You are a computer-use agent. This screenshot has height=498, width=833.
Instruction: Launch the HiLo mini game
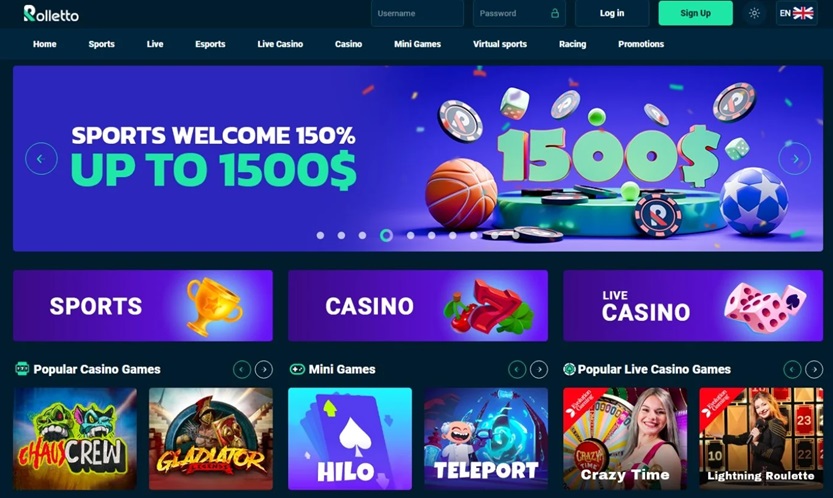[350, 438]
